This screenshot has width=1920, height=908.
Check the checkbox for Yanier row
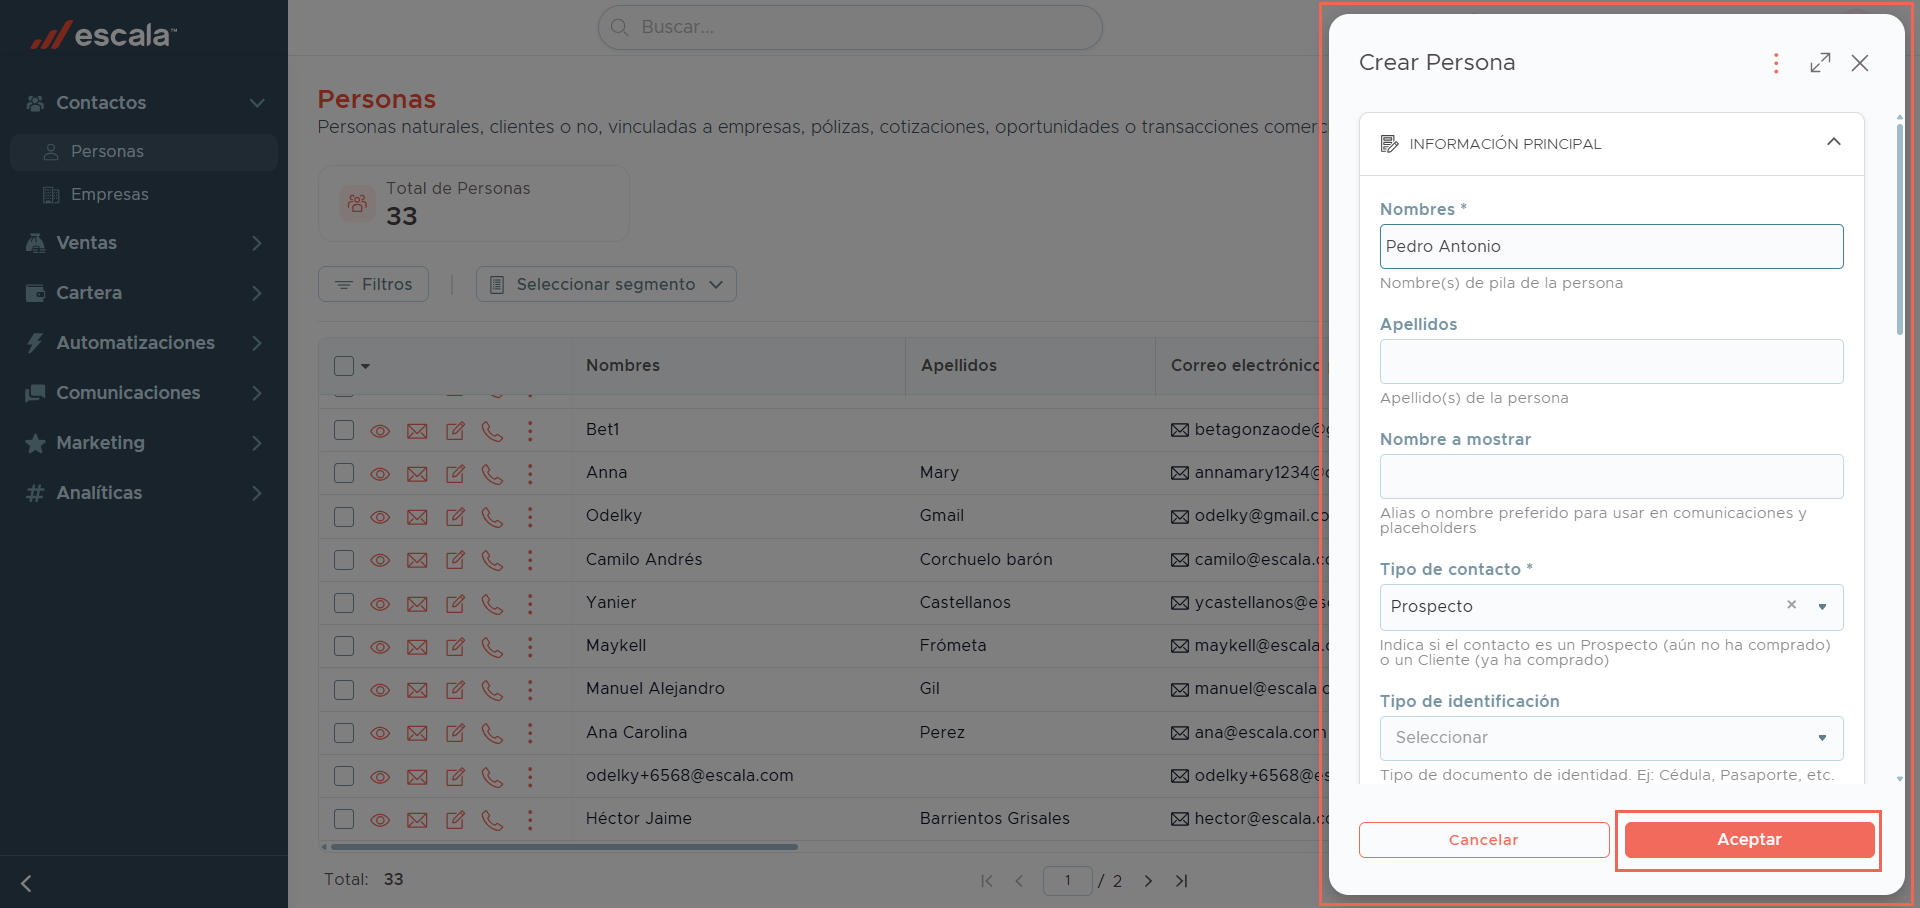pos(344,603)
